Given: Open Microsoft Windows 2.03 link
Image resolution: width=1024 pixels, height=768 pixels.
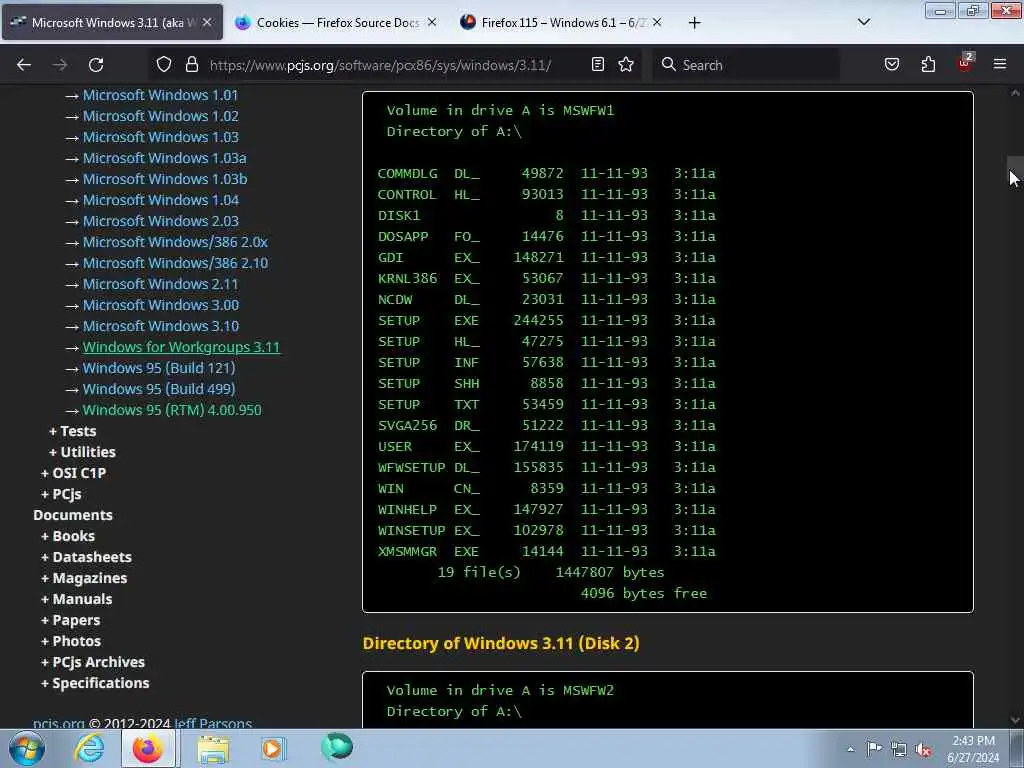Looking at the screenshot, I should 161,221.
